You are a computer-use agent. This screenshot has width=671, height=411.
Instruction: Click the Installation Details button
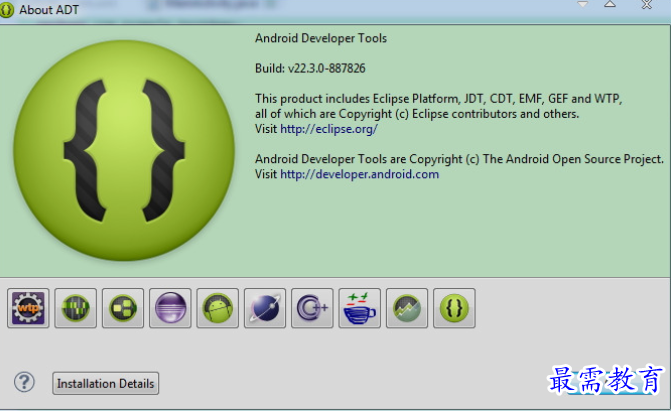tap(106, 383)
